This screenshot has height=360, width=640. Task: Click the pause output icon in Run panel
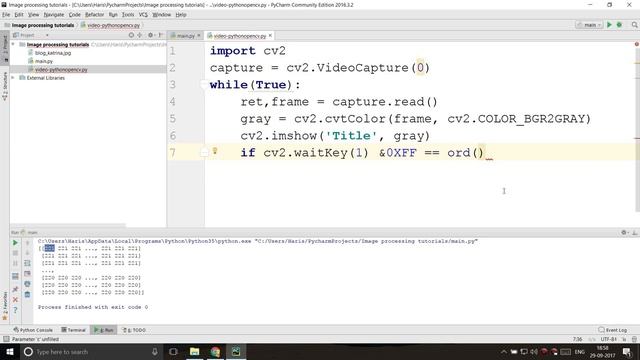(x=15, y=264)
